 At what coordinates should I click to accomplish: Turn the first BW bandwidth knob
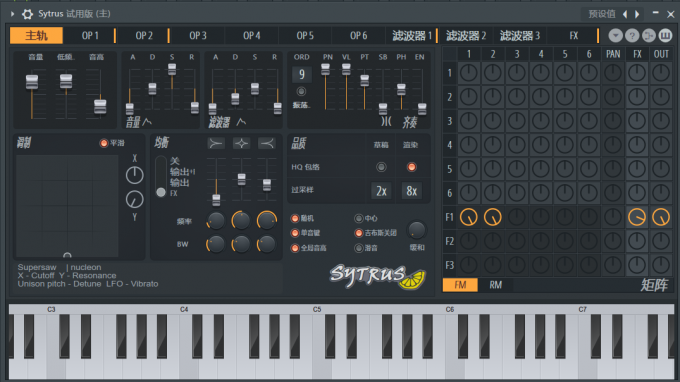[x=216, y=244]
